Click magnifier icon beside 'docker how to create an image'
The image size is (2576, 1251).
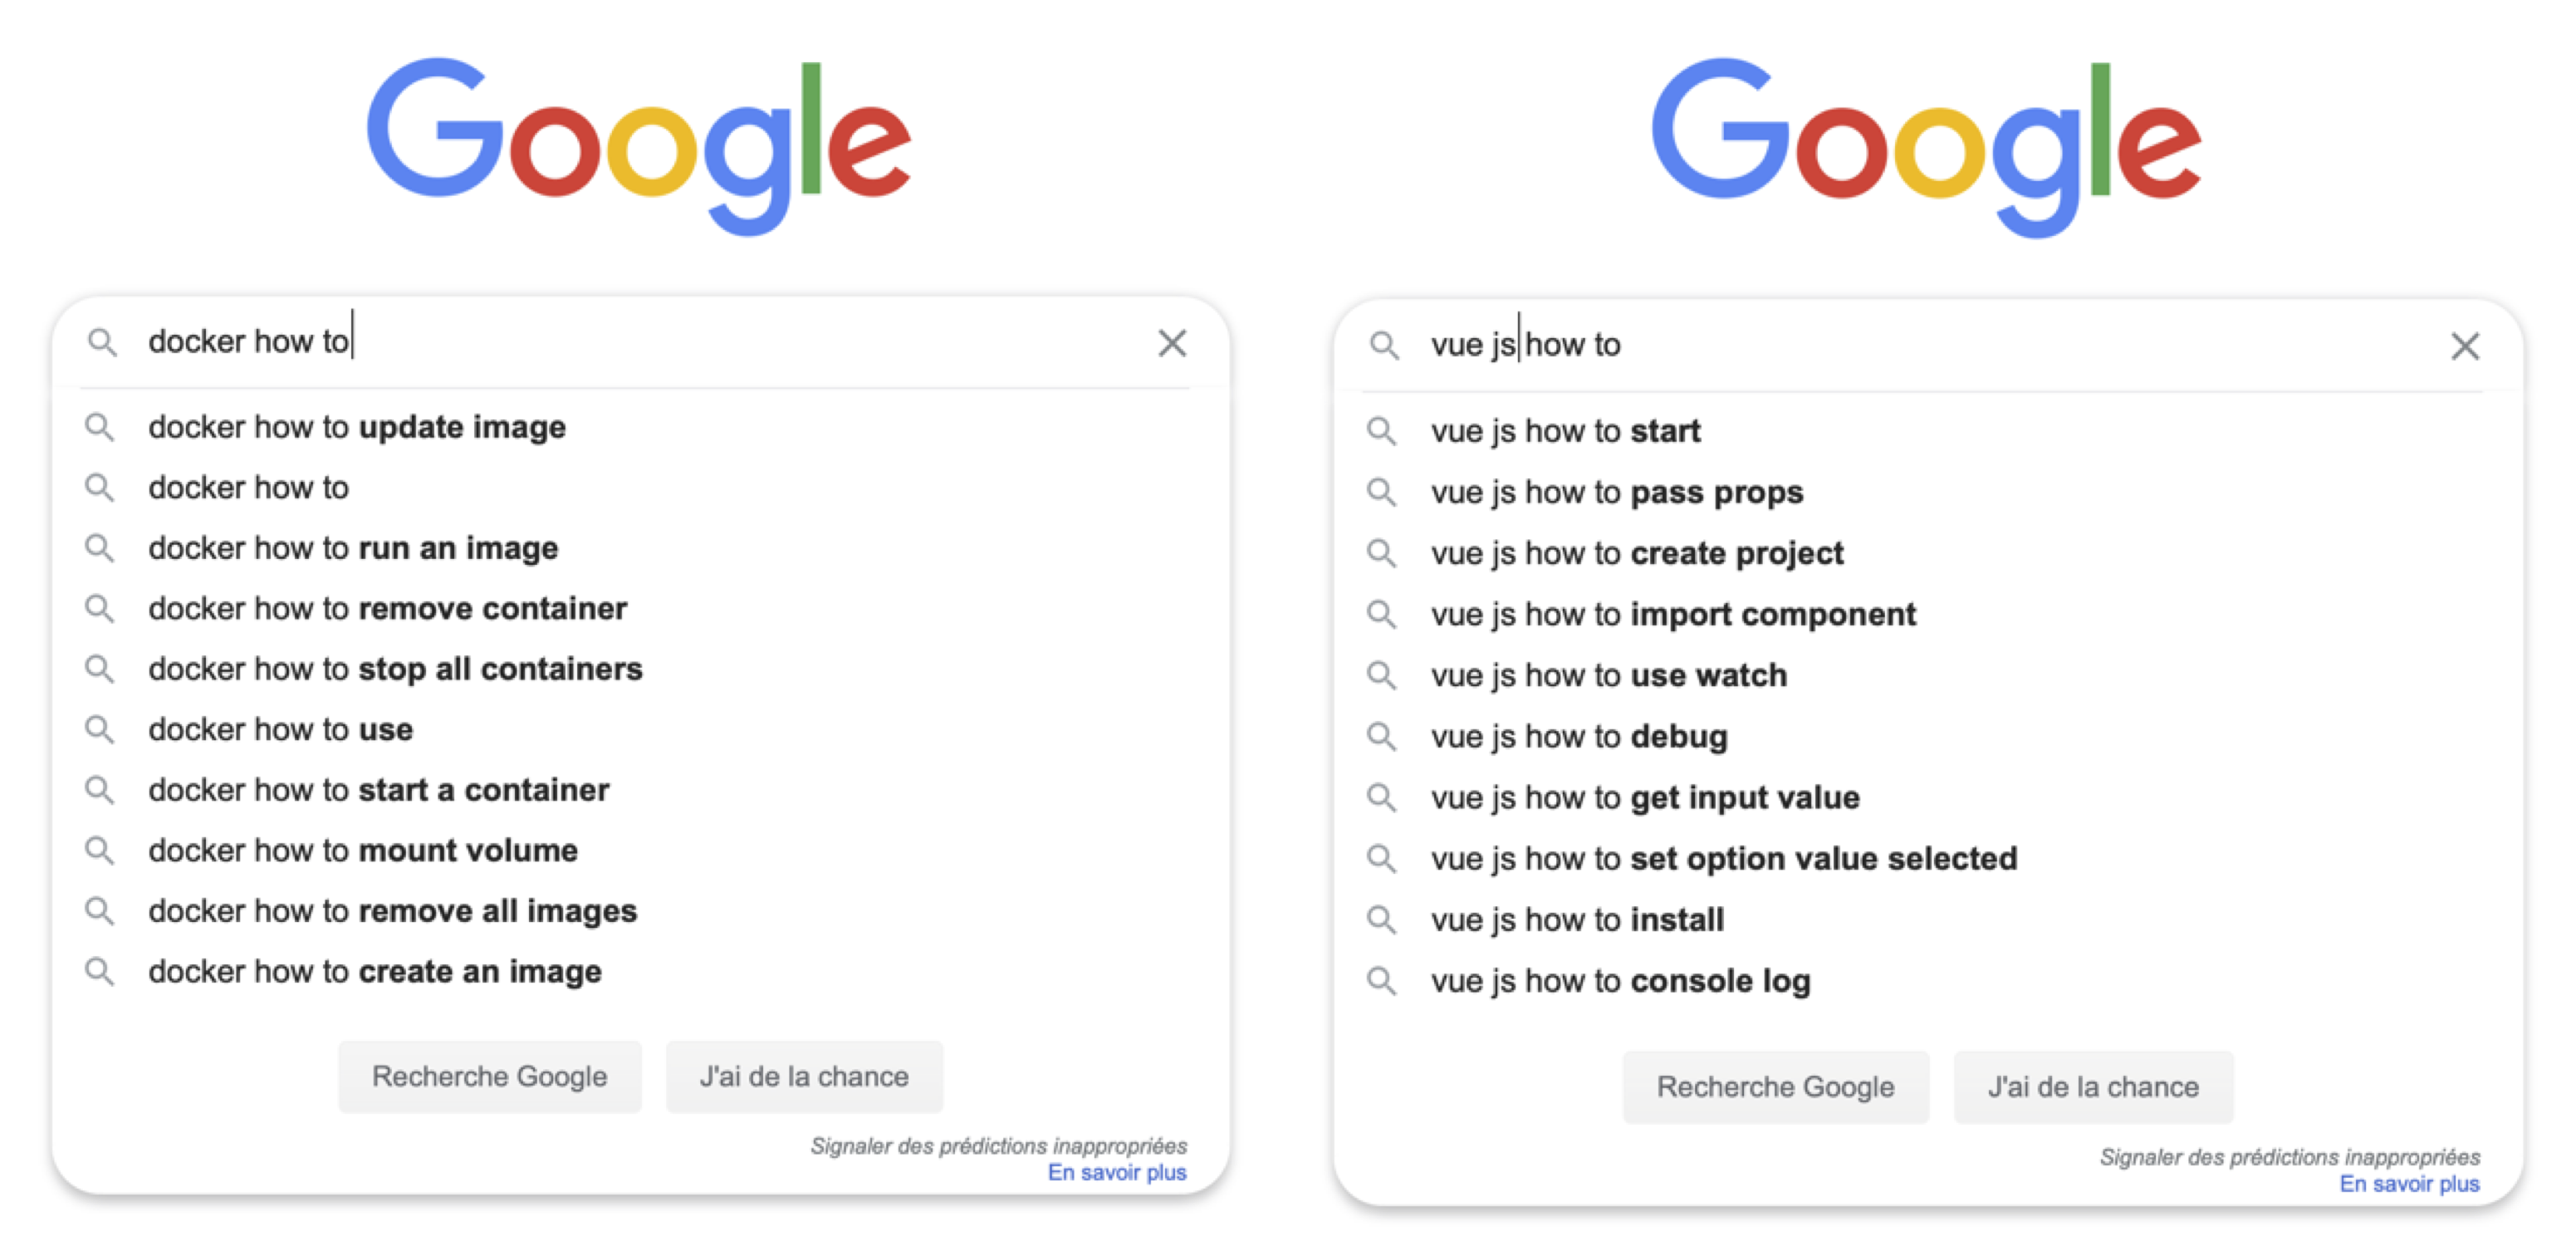pyautogui.click(x=99, y=971)
